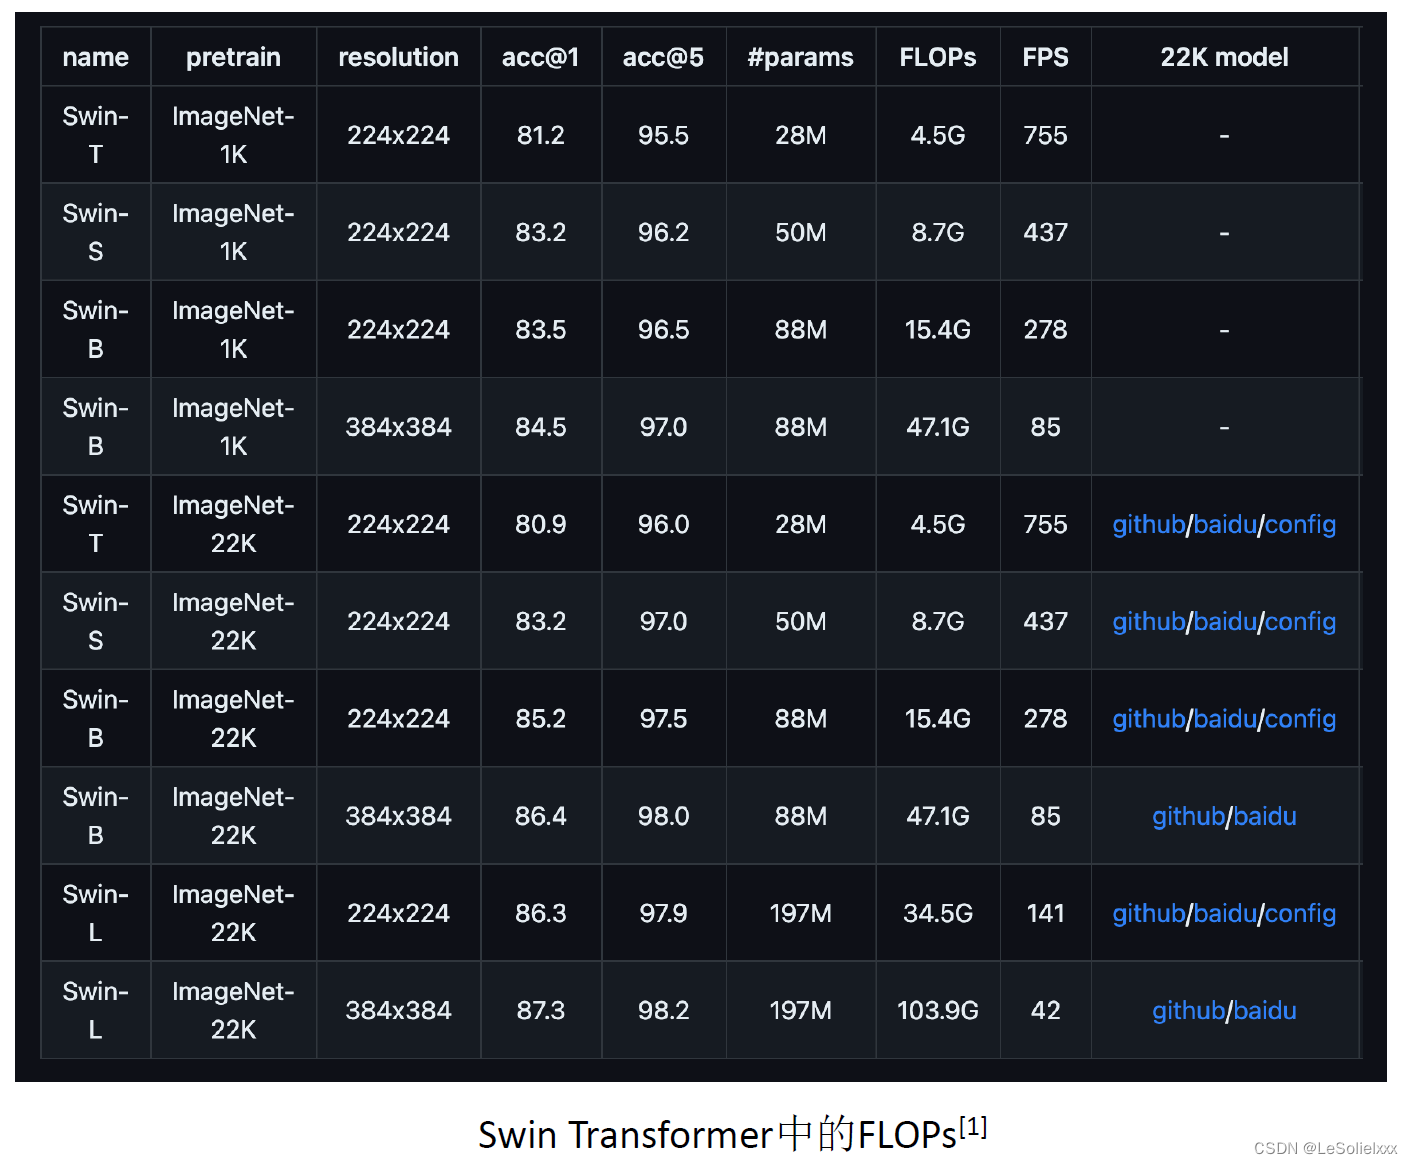This screenshot has height=1164, width=1413.
Task: Select the acc@1 value 80.9
Action: coord(541,524)
